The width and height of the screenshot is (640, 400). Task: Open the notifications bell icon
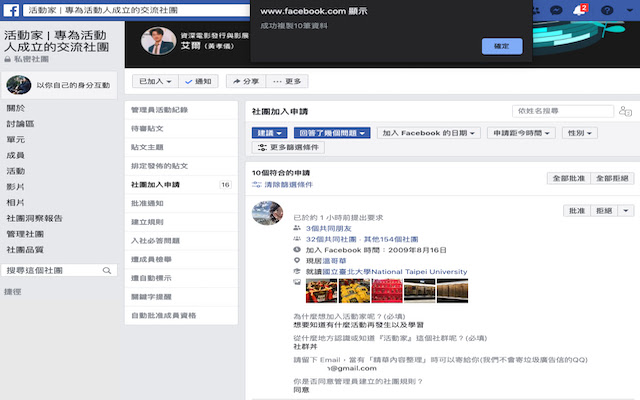[579, 10]
